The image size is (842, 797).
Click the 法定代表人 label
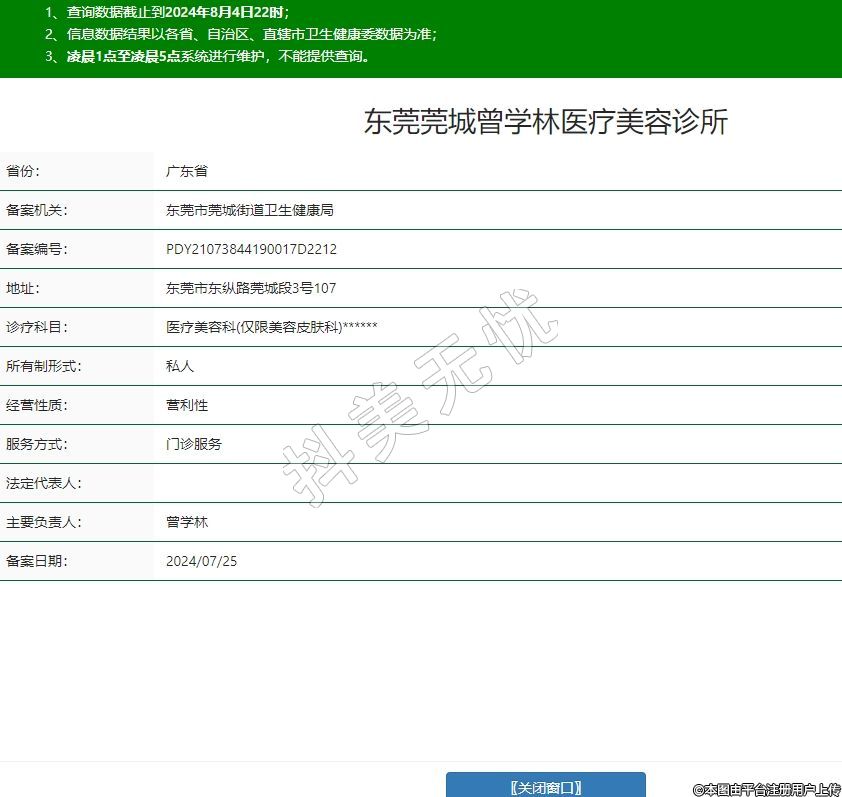click(x=43, y=483)
